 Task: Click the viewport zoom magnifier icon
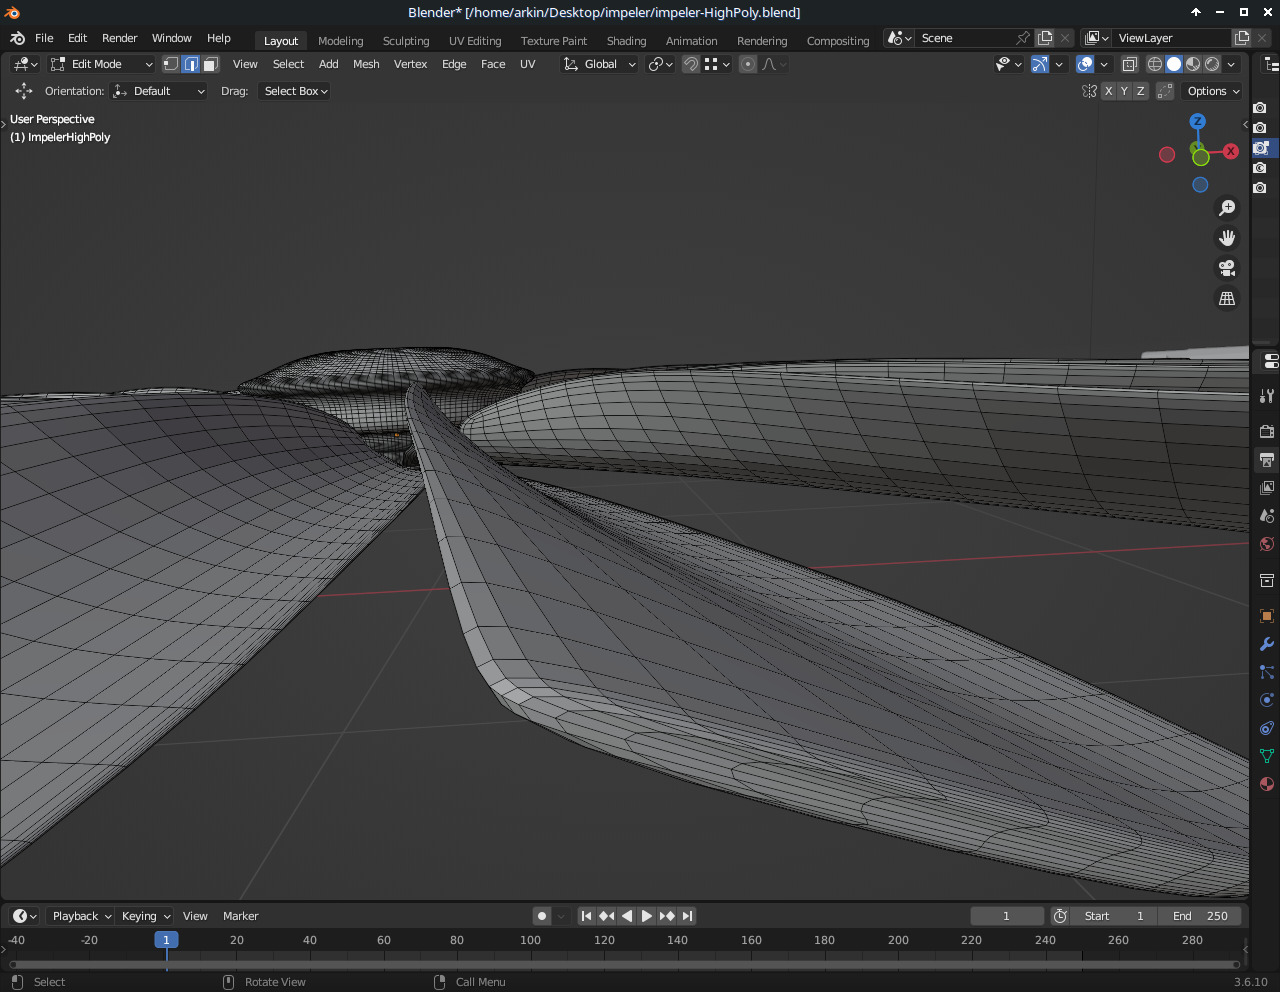1227,208
